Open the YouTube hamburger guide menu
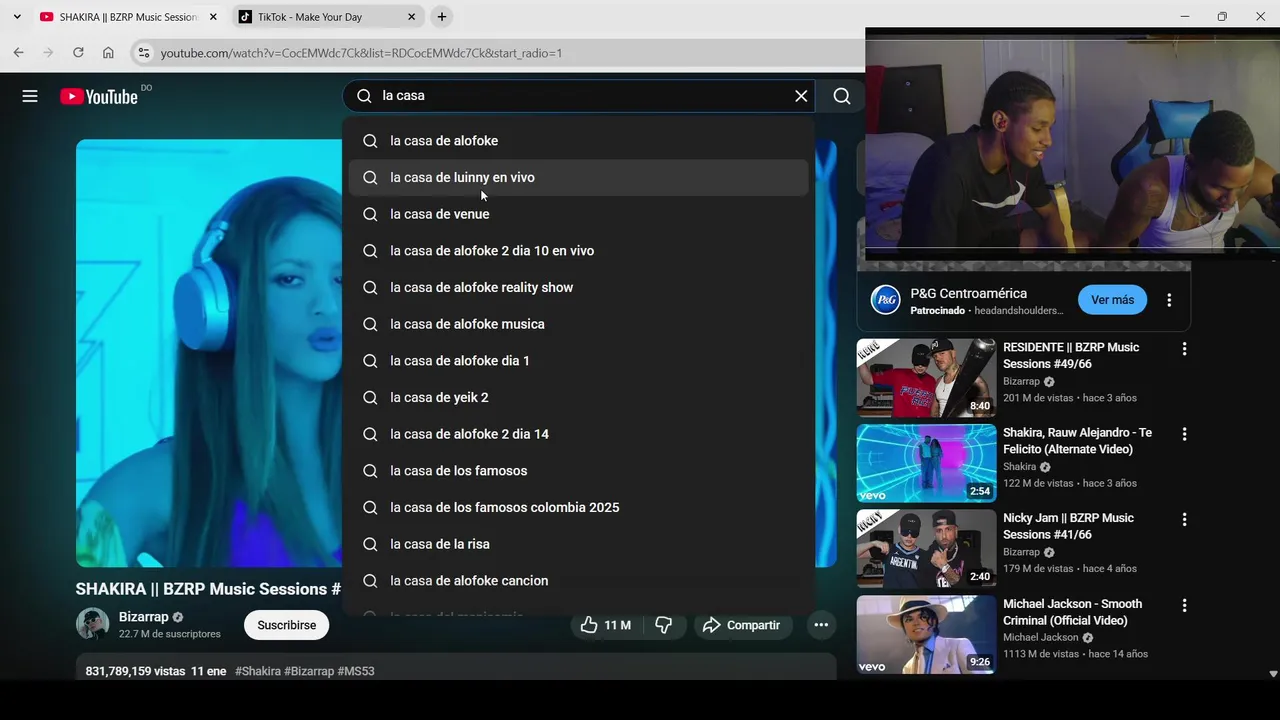 tap(30, 96)
